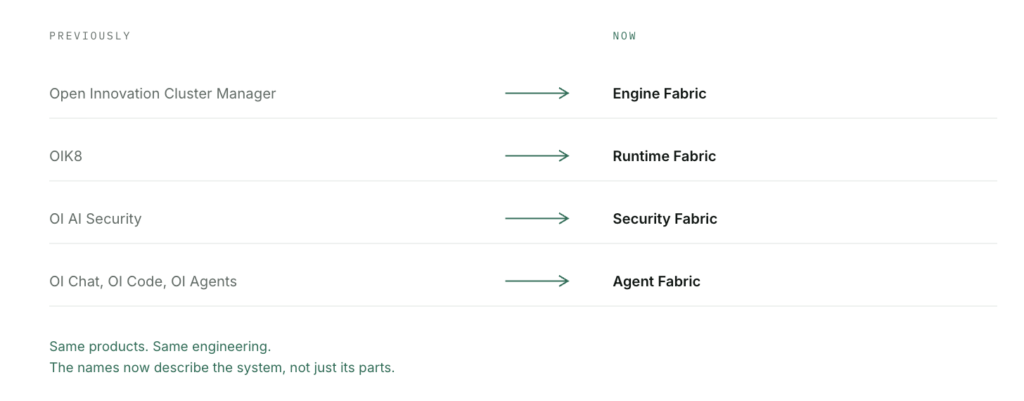
Task: Click the arrow in the OIK8 row
Action: pyautogui.click(x=537, y=156)
